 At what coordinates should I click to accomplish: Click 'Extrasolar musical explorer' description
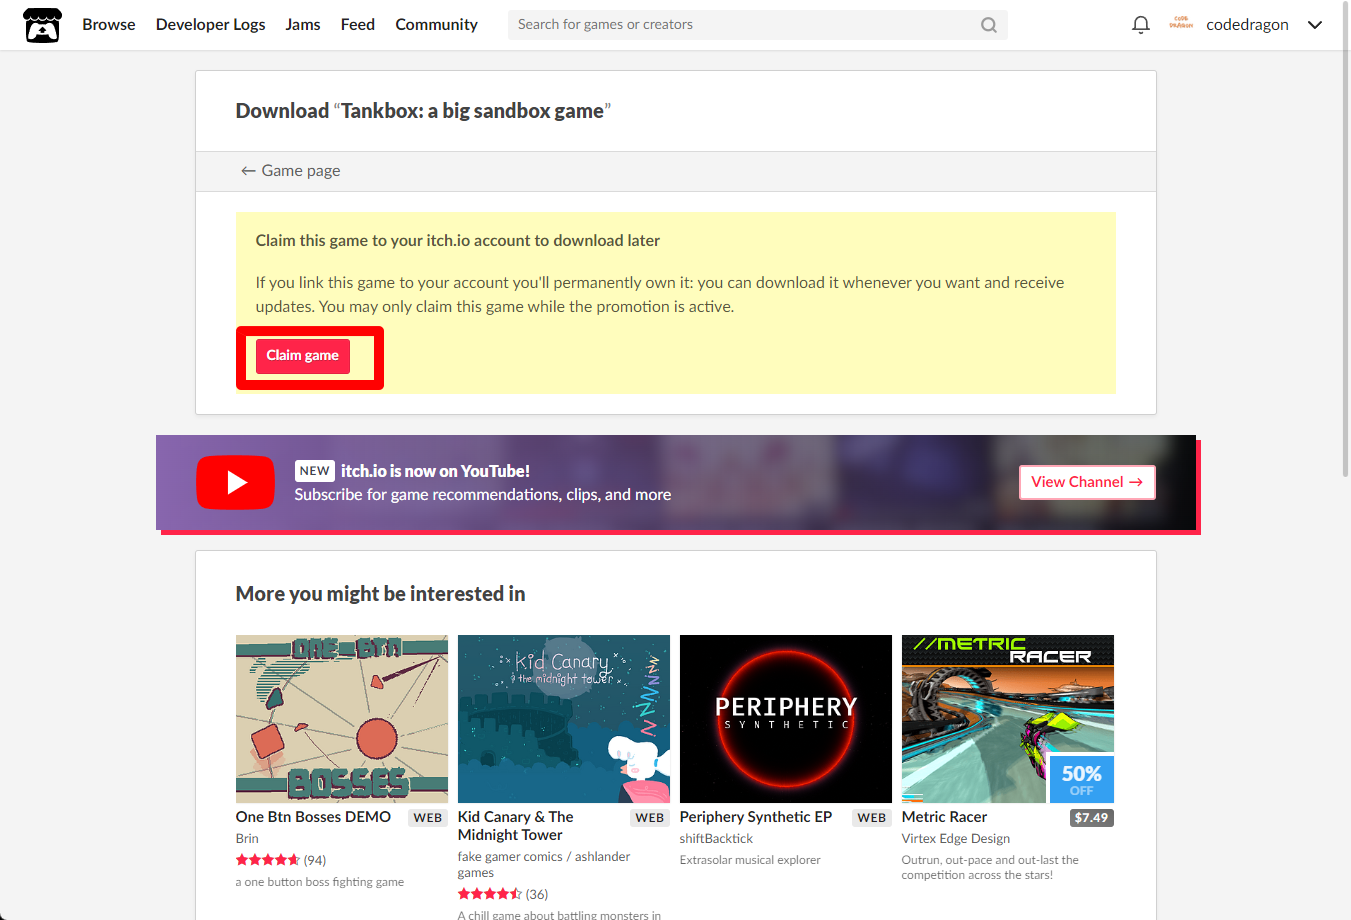[750, 860]
